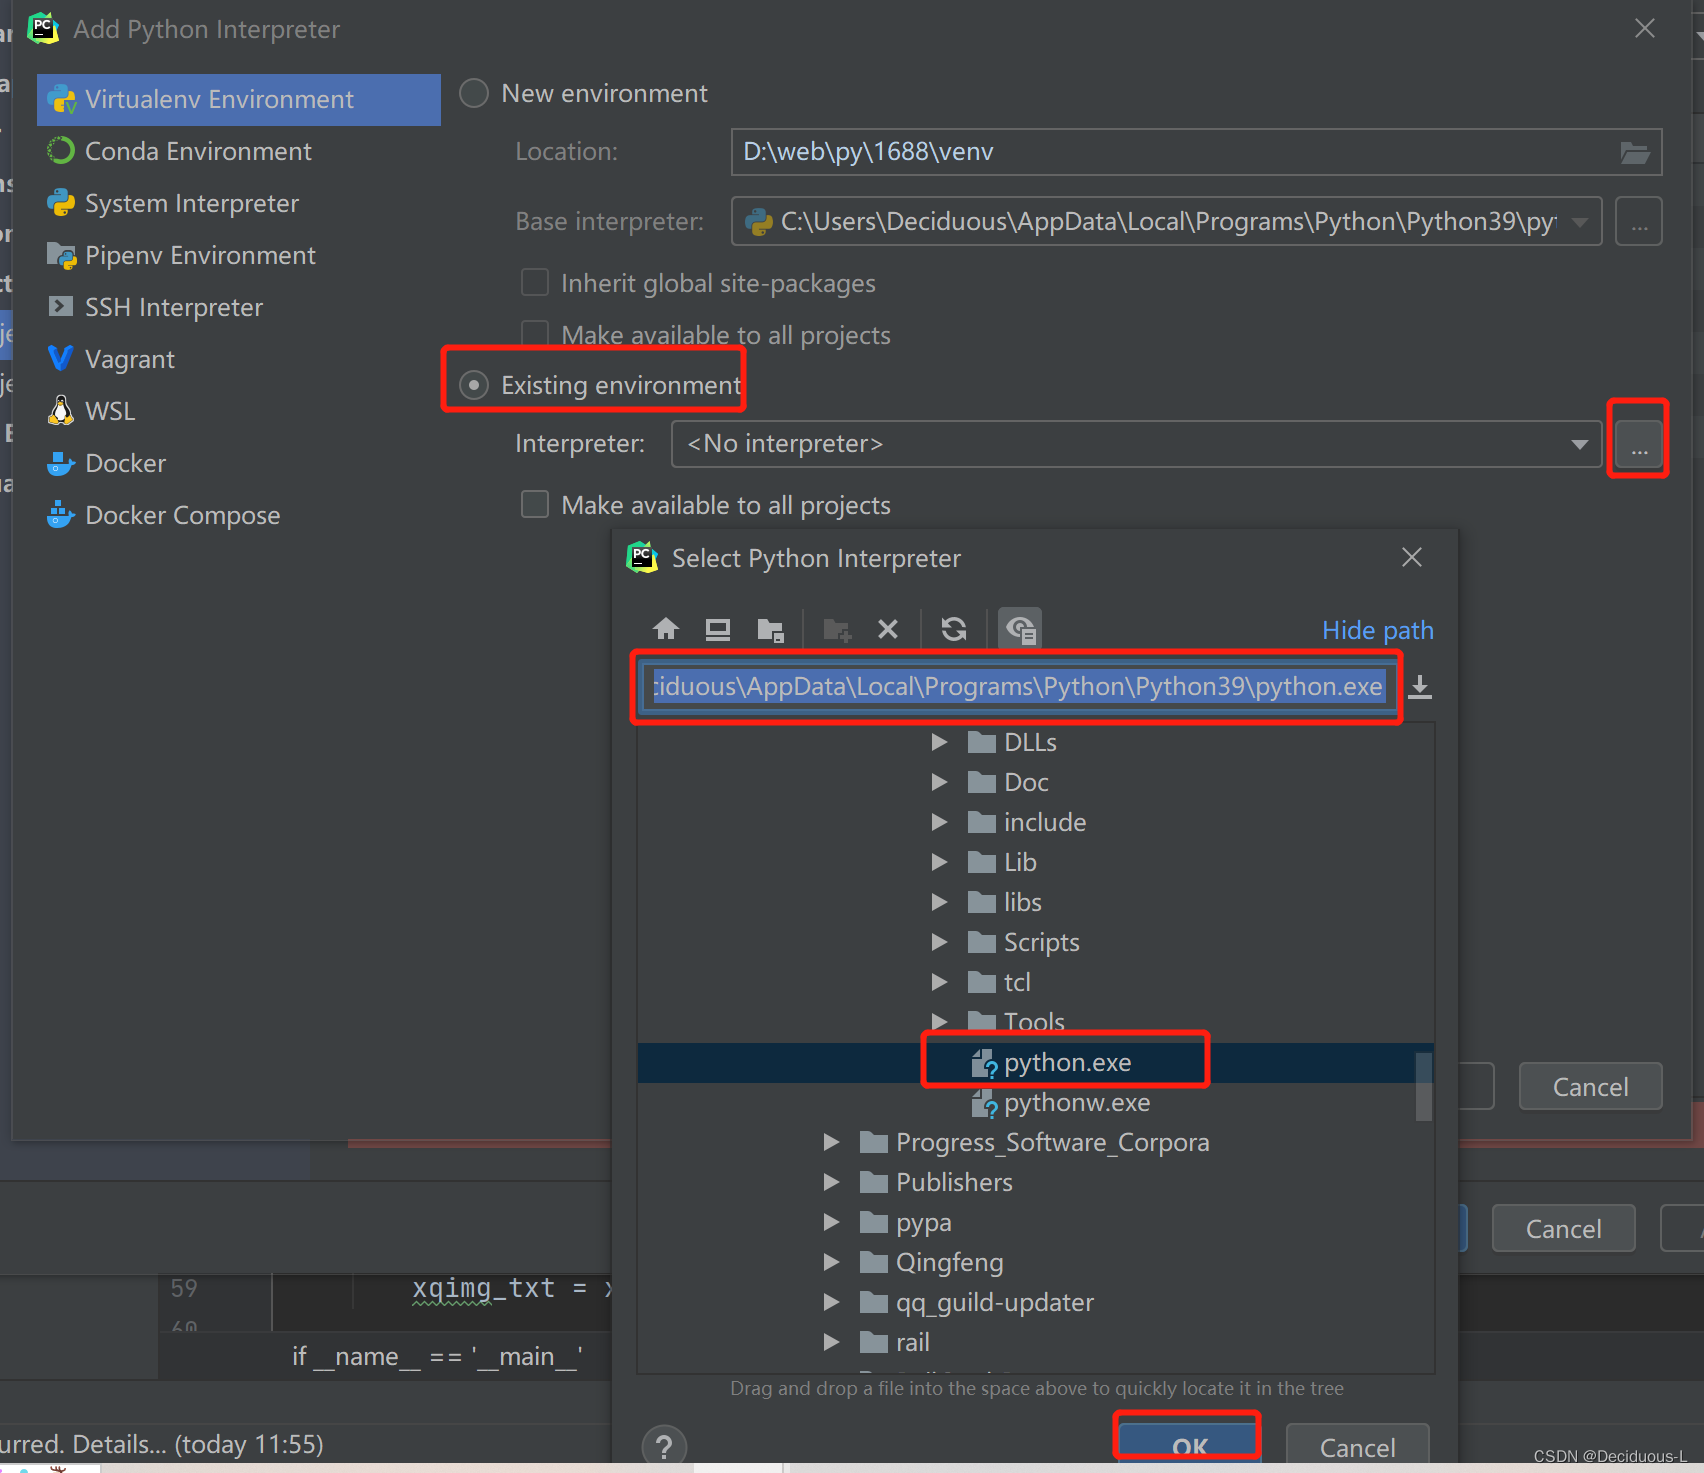Viewport: 1704px width, 1473px height.
Task: Expand qq_guild-updater folder
Action: point(831,1302)
